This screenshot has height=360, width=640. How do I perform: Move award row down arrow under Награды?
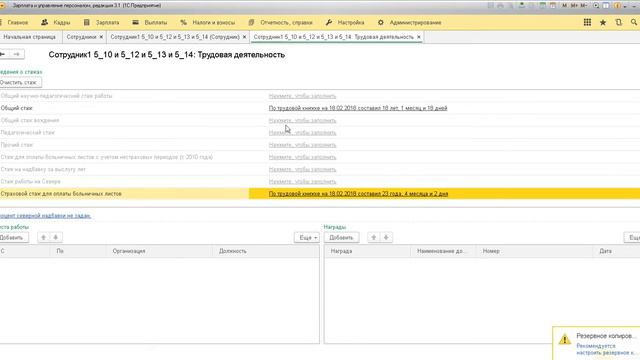(386, 237)
